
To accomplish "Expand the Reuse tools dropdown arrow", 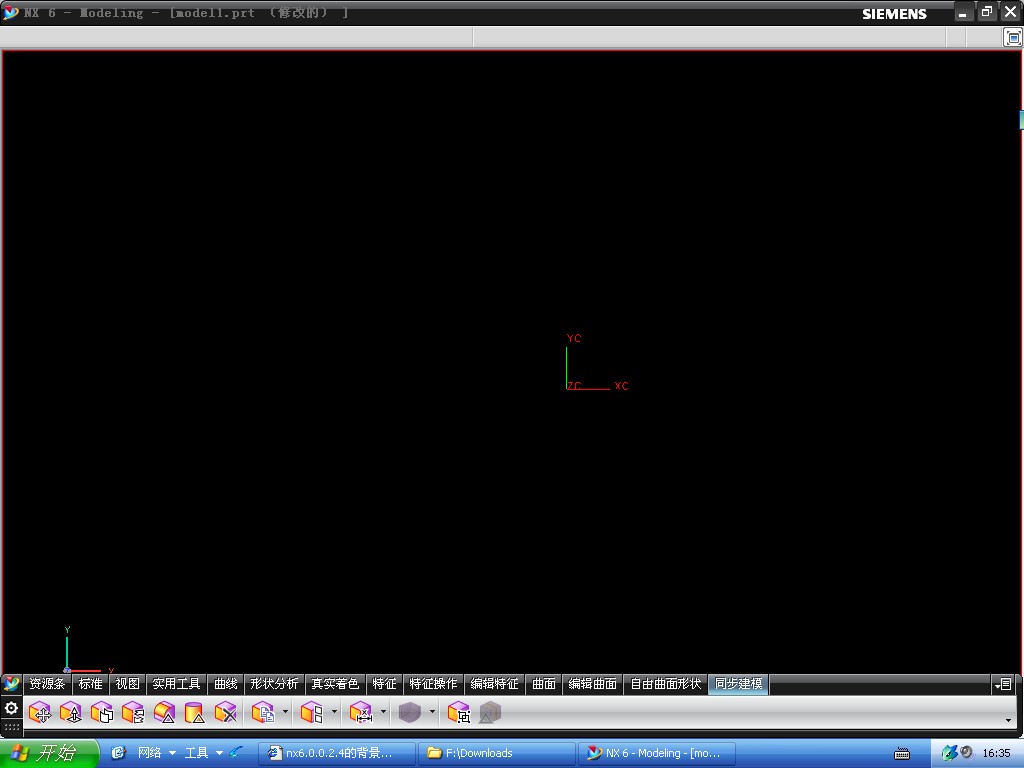I will [x=285, y=712].
